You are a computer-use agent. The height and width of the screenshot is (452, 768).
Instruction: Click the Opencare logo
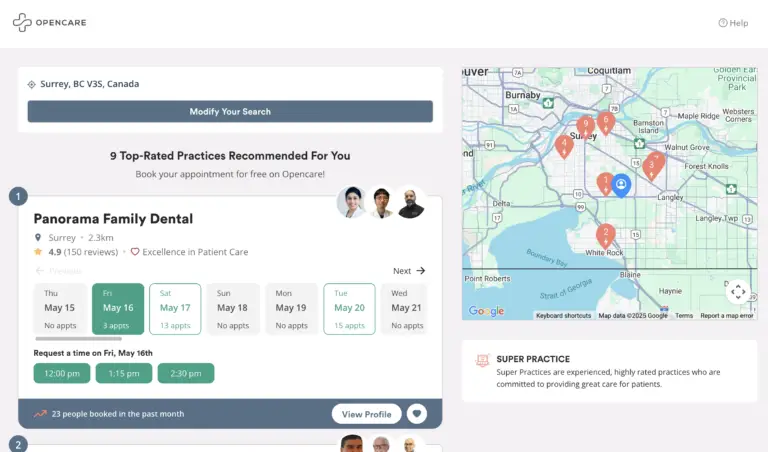pyautogui.click(x=49, y=23)
